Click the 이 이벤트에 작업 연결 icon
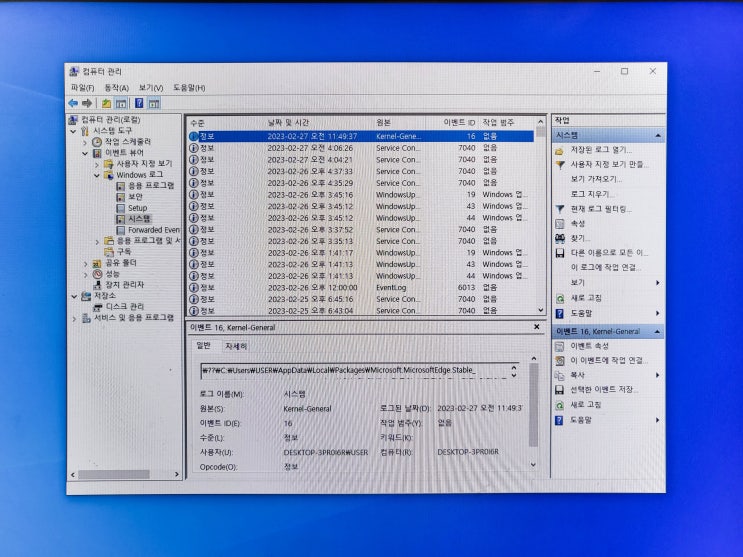This screenshot has width=743, height=557. (560, 361)
